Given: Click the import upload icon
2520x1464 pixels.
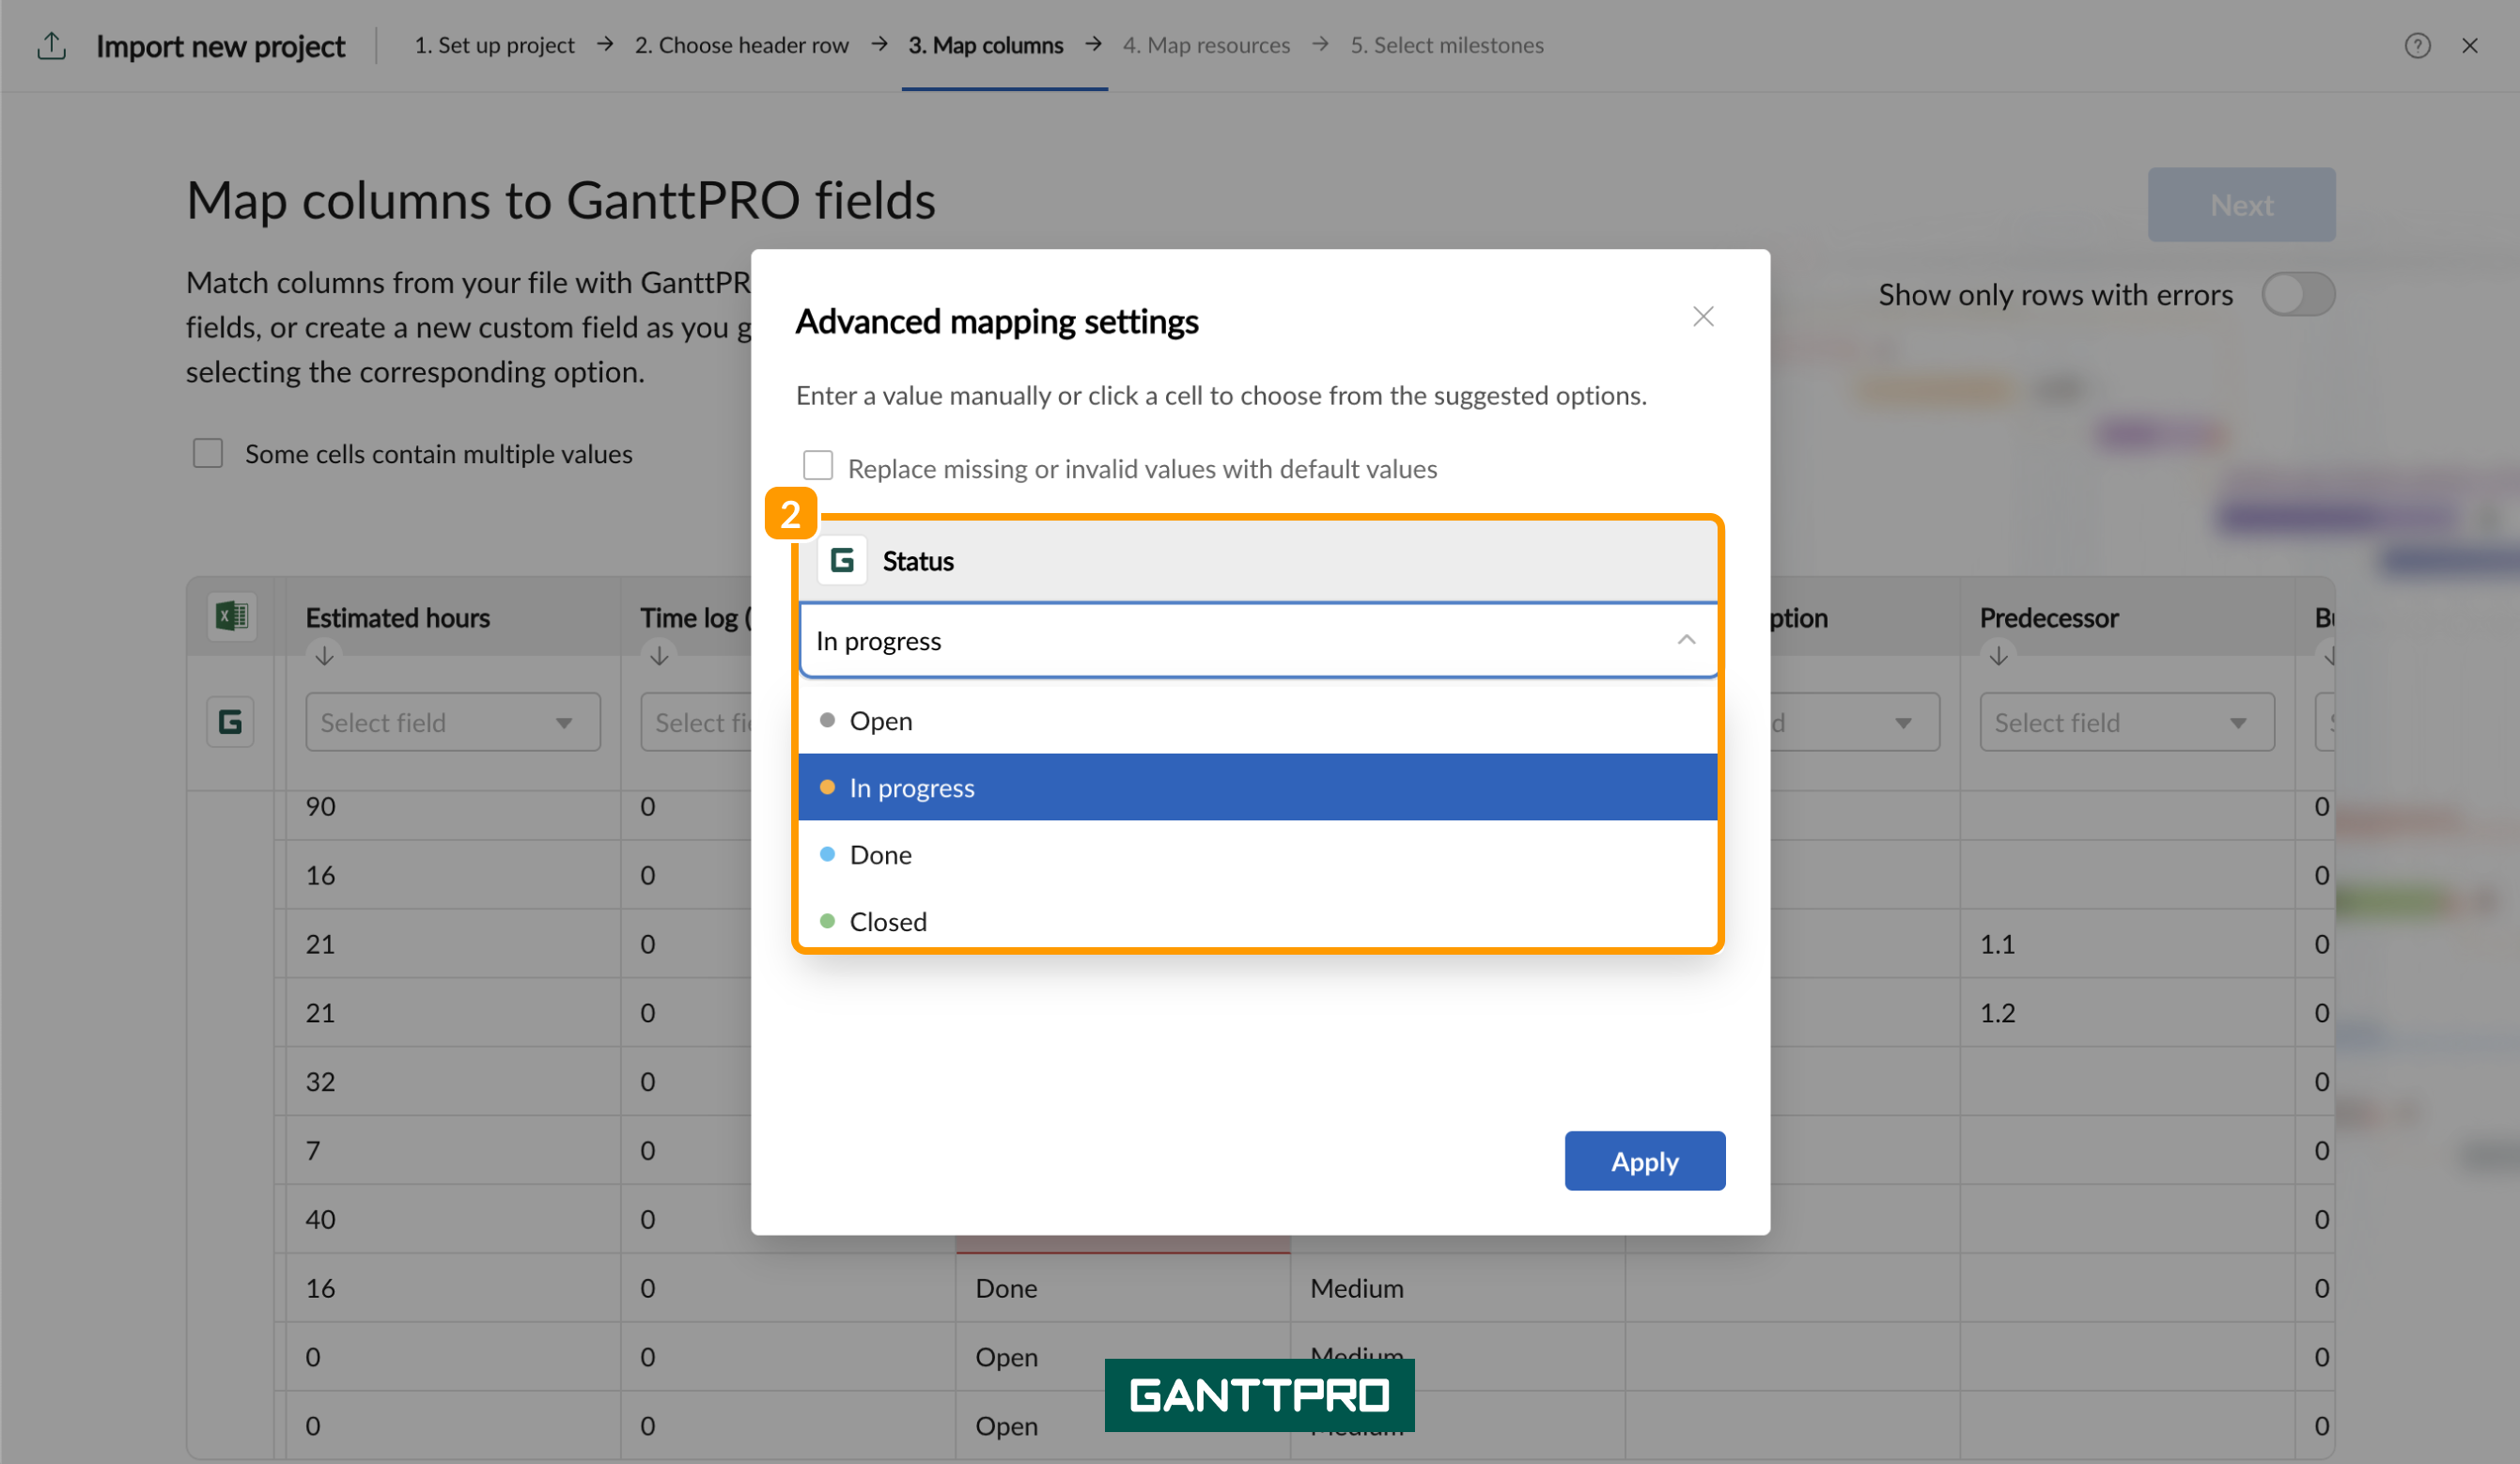Looking at the screenshot, I should click(x=51, y=45).
